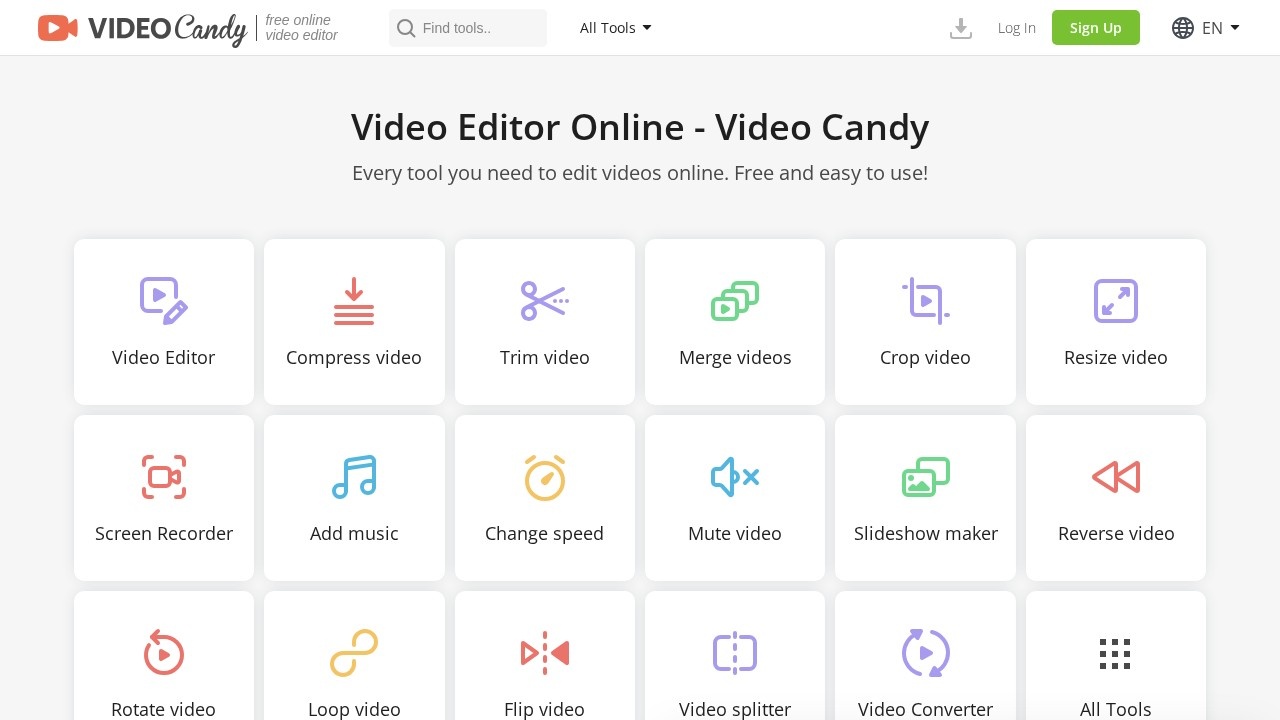Select the Rotate video icon

pyautogui.click(x=164, y=653)
